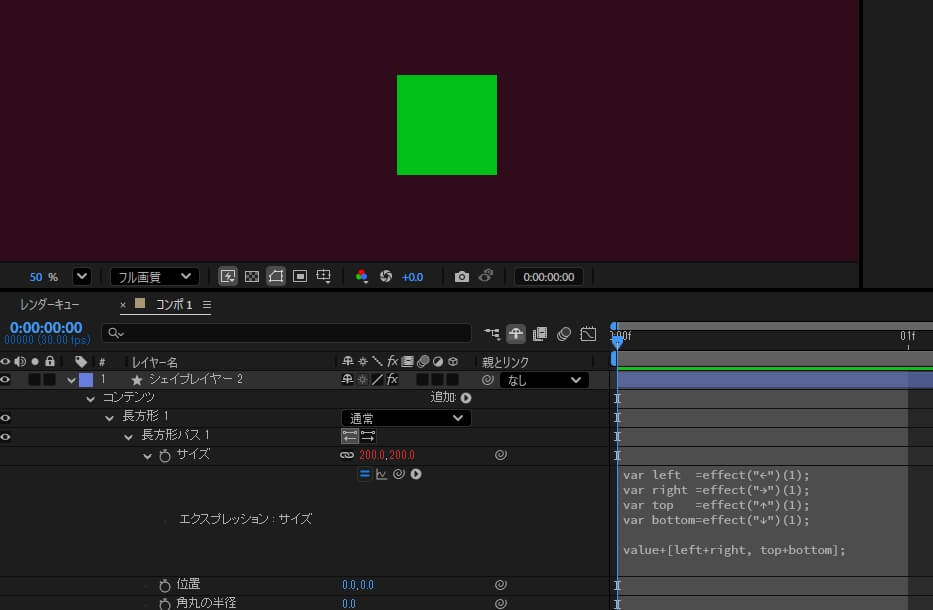The image size is (933, 610).
Task: Click the 追加 add contents button
Action: (x=466, y=398)
